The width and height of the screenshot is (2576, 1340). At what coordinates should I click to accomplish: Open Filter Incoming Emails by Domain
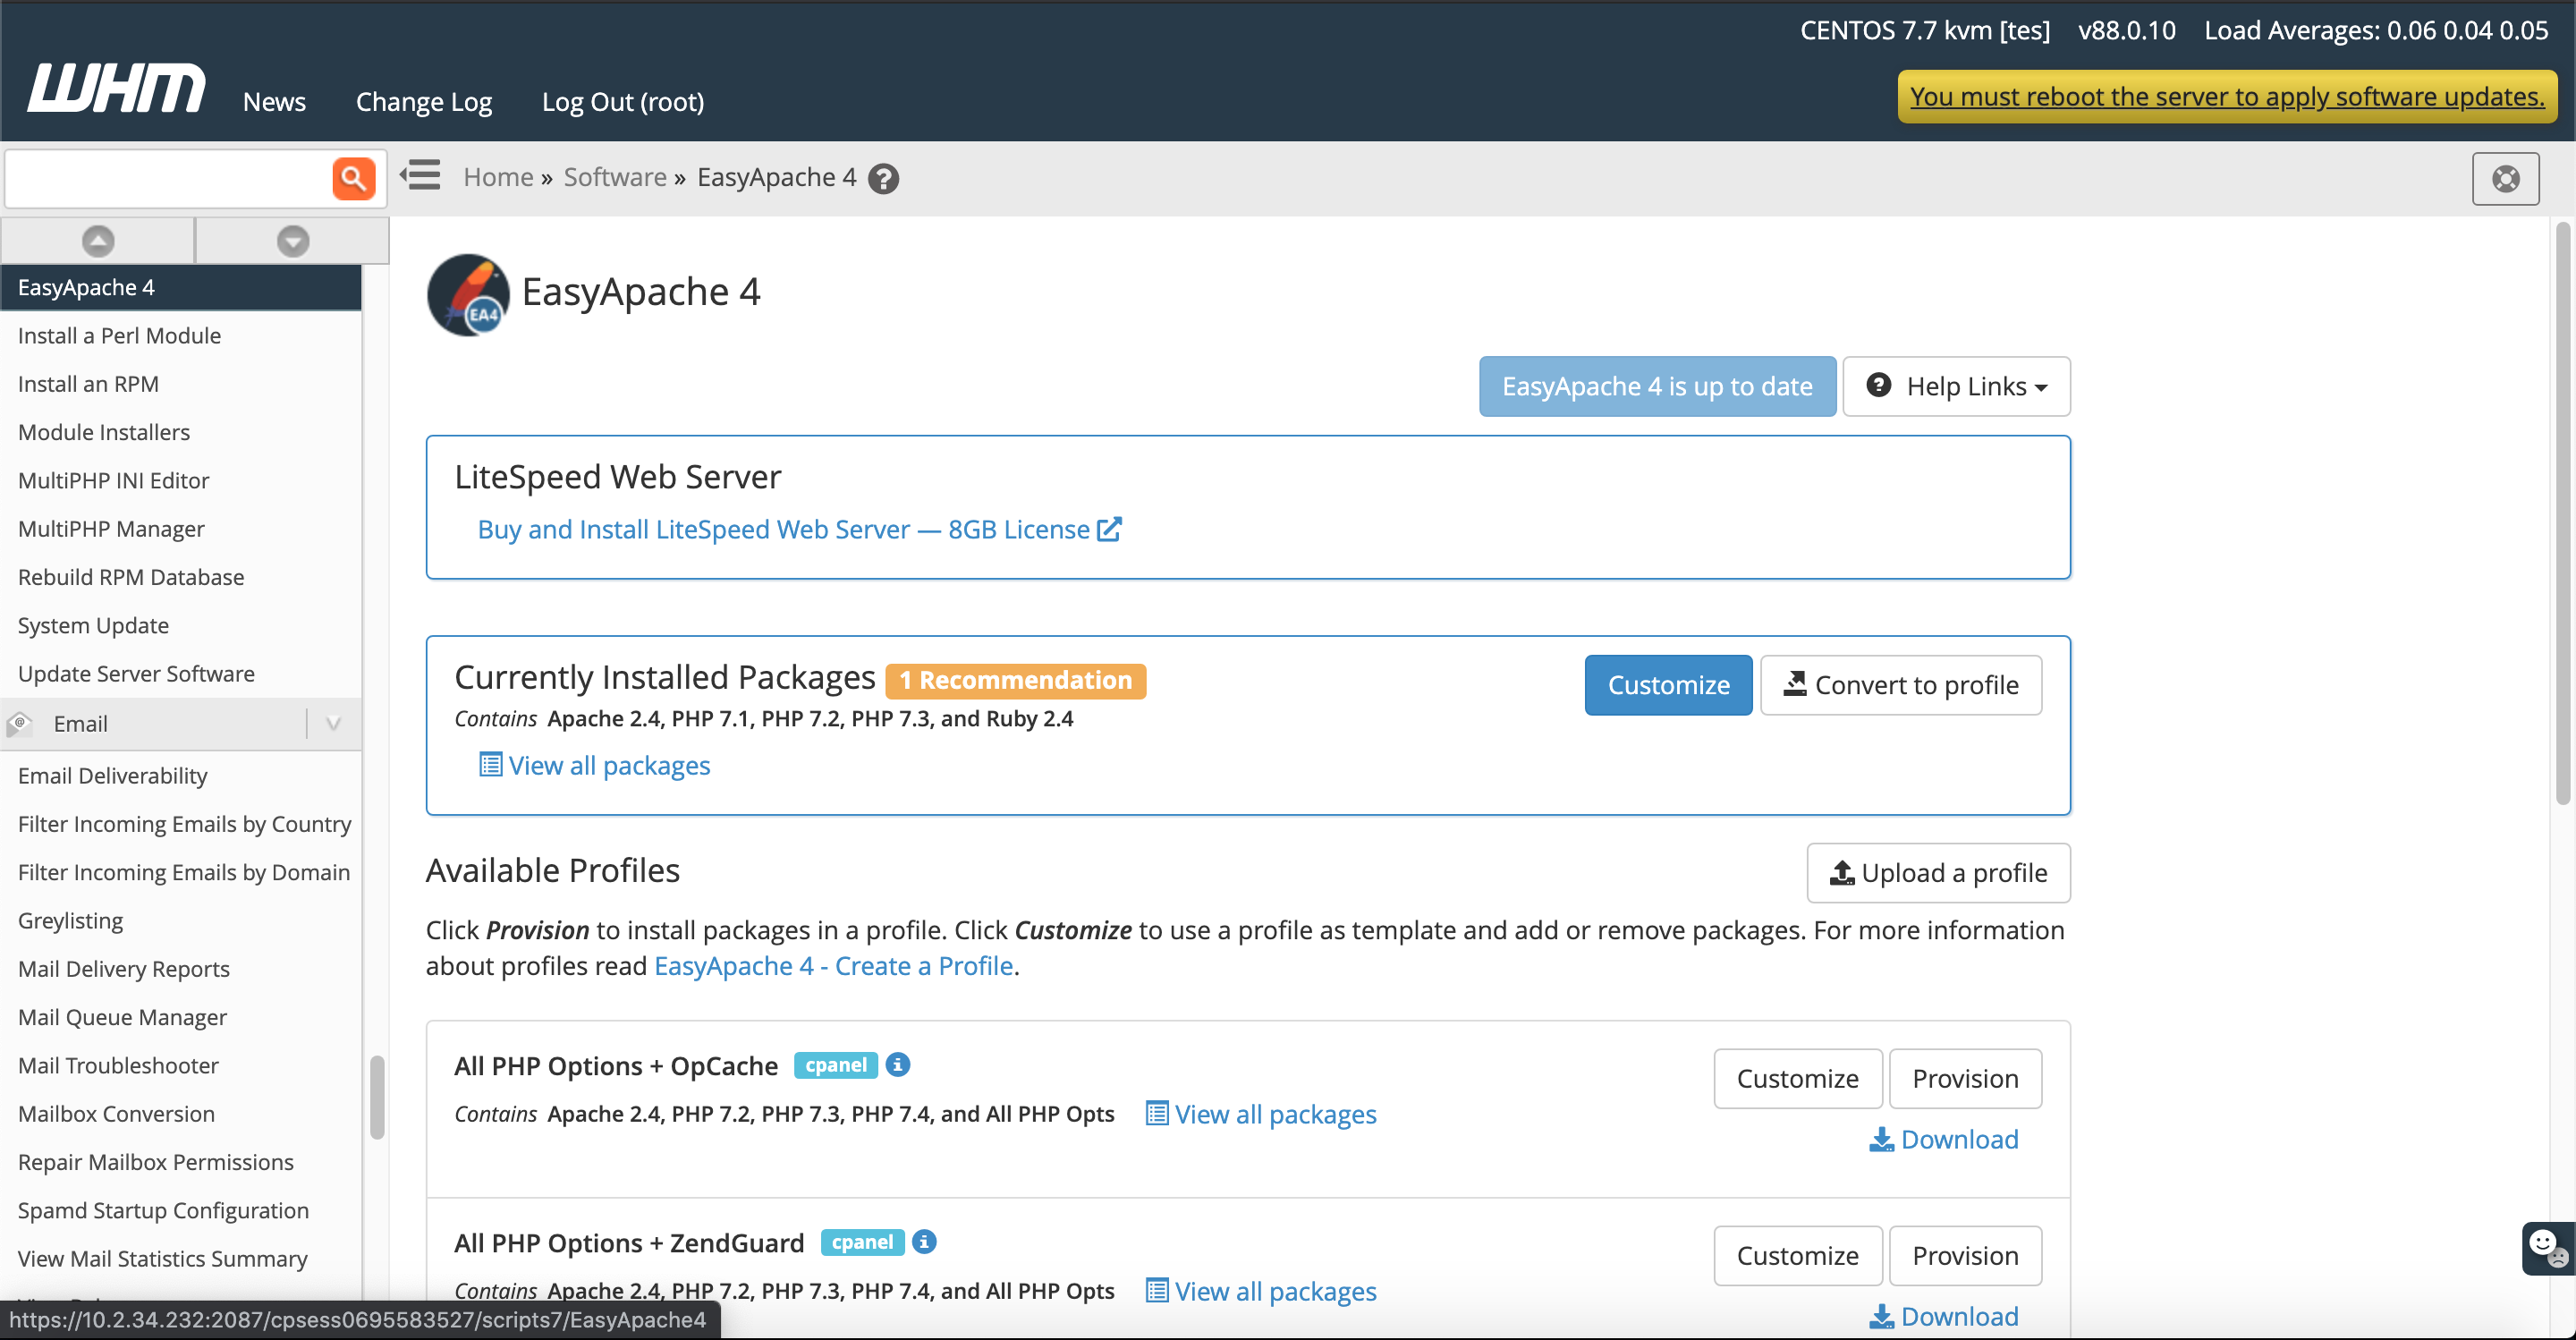tap(184, 872)
